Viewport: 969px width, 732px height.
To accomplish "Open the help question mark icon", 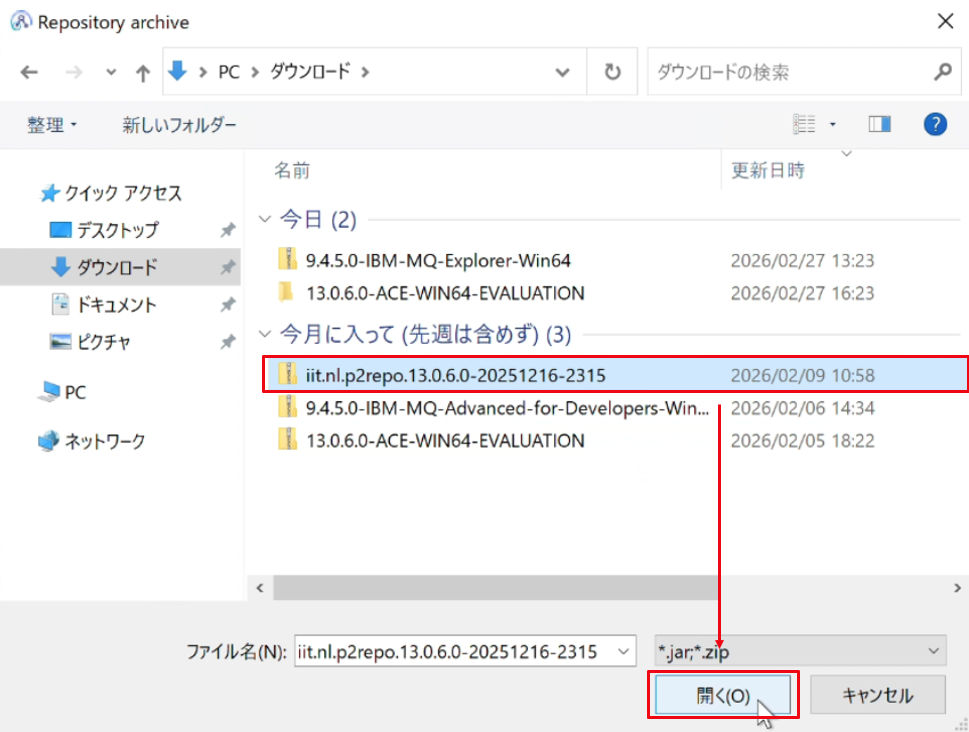I will (935, 124).
